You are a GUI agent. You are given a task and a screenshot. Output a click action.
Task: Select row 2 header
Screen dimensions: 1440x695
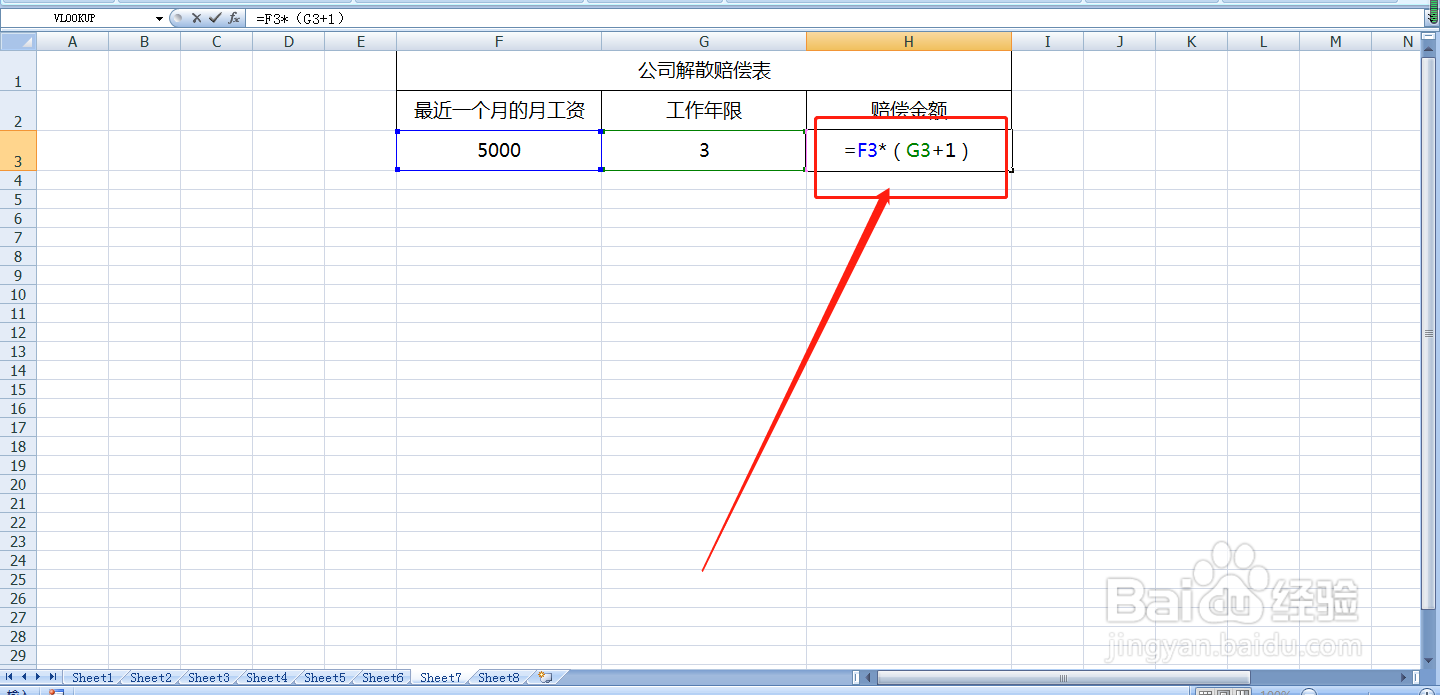(x=18, y=111)
